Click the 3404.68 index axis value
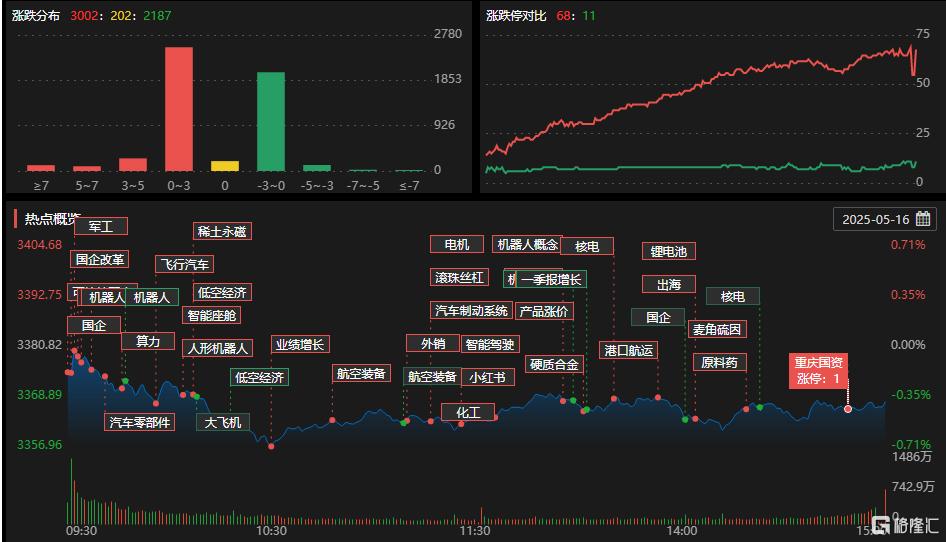 pos(39,244)
